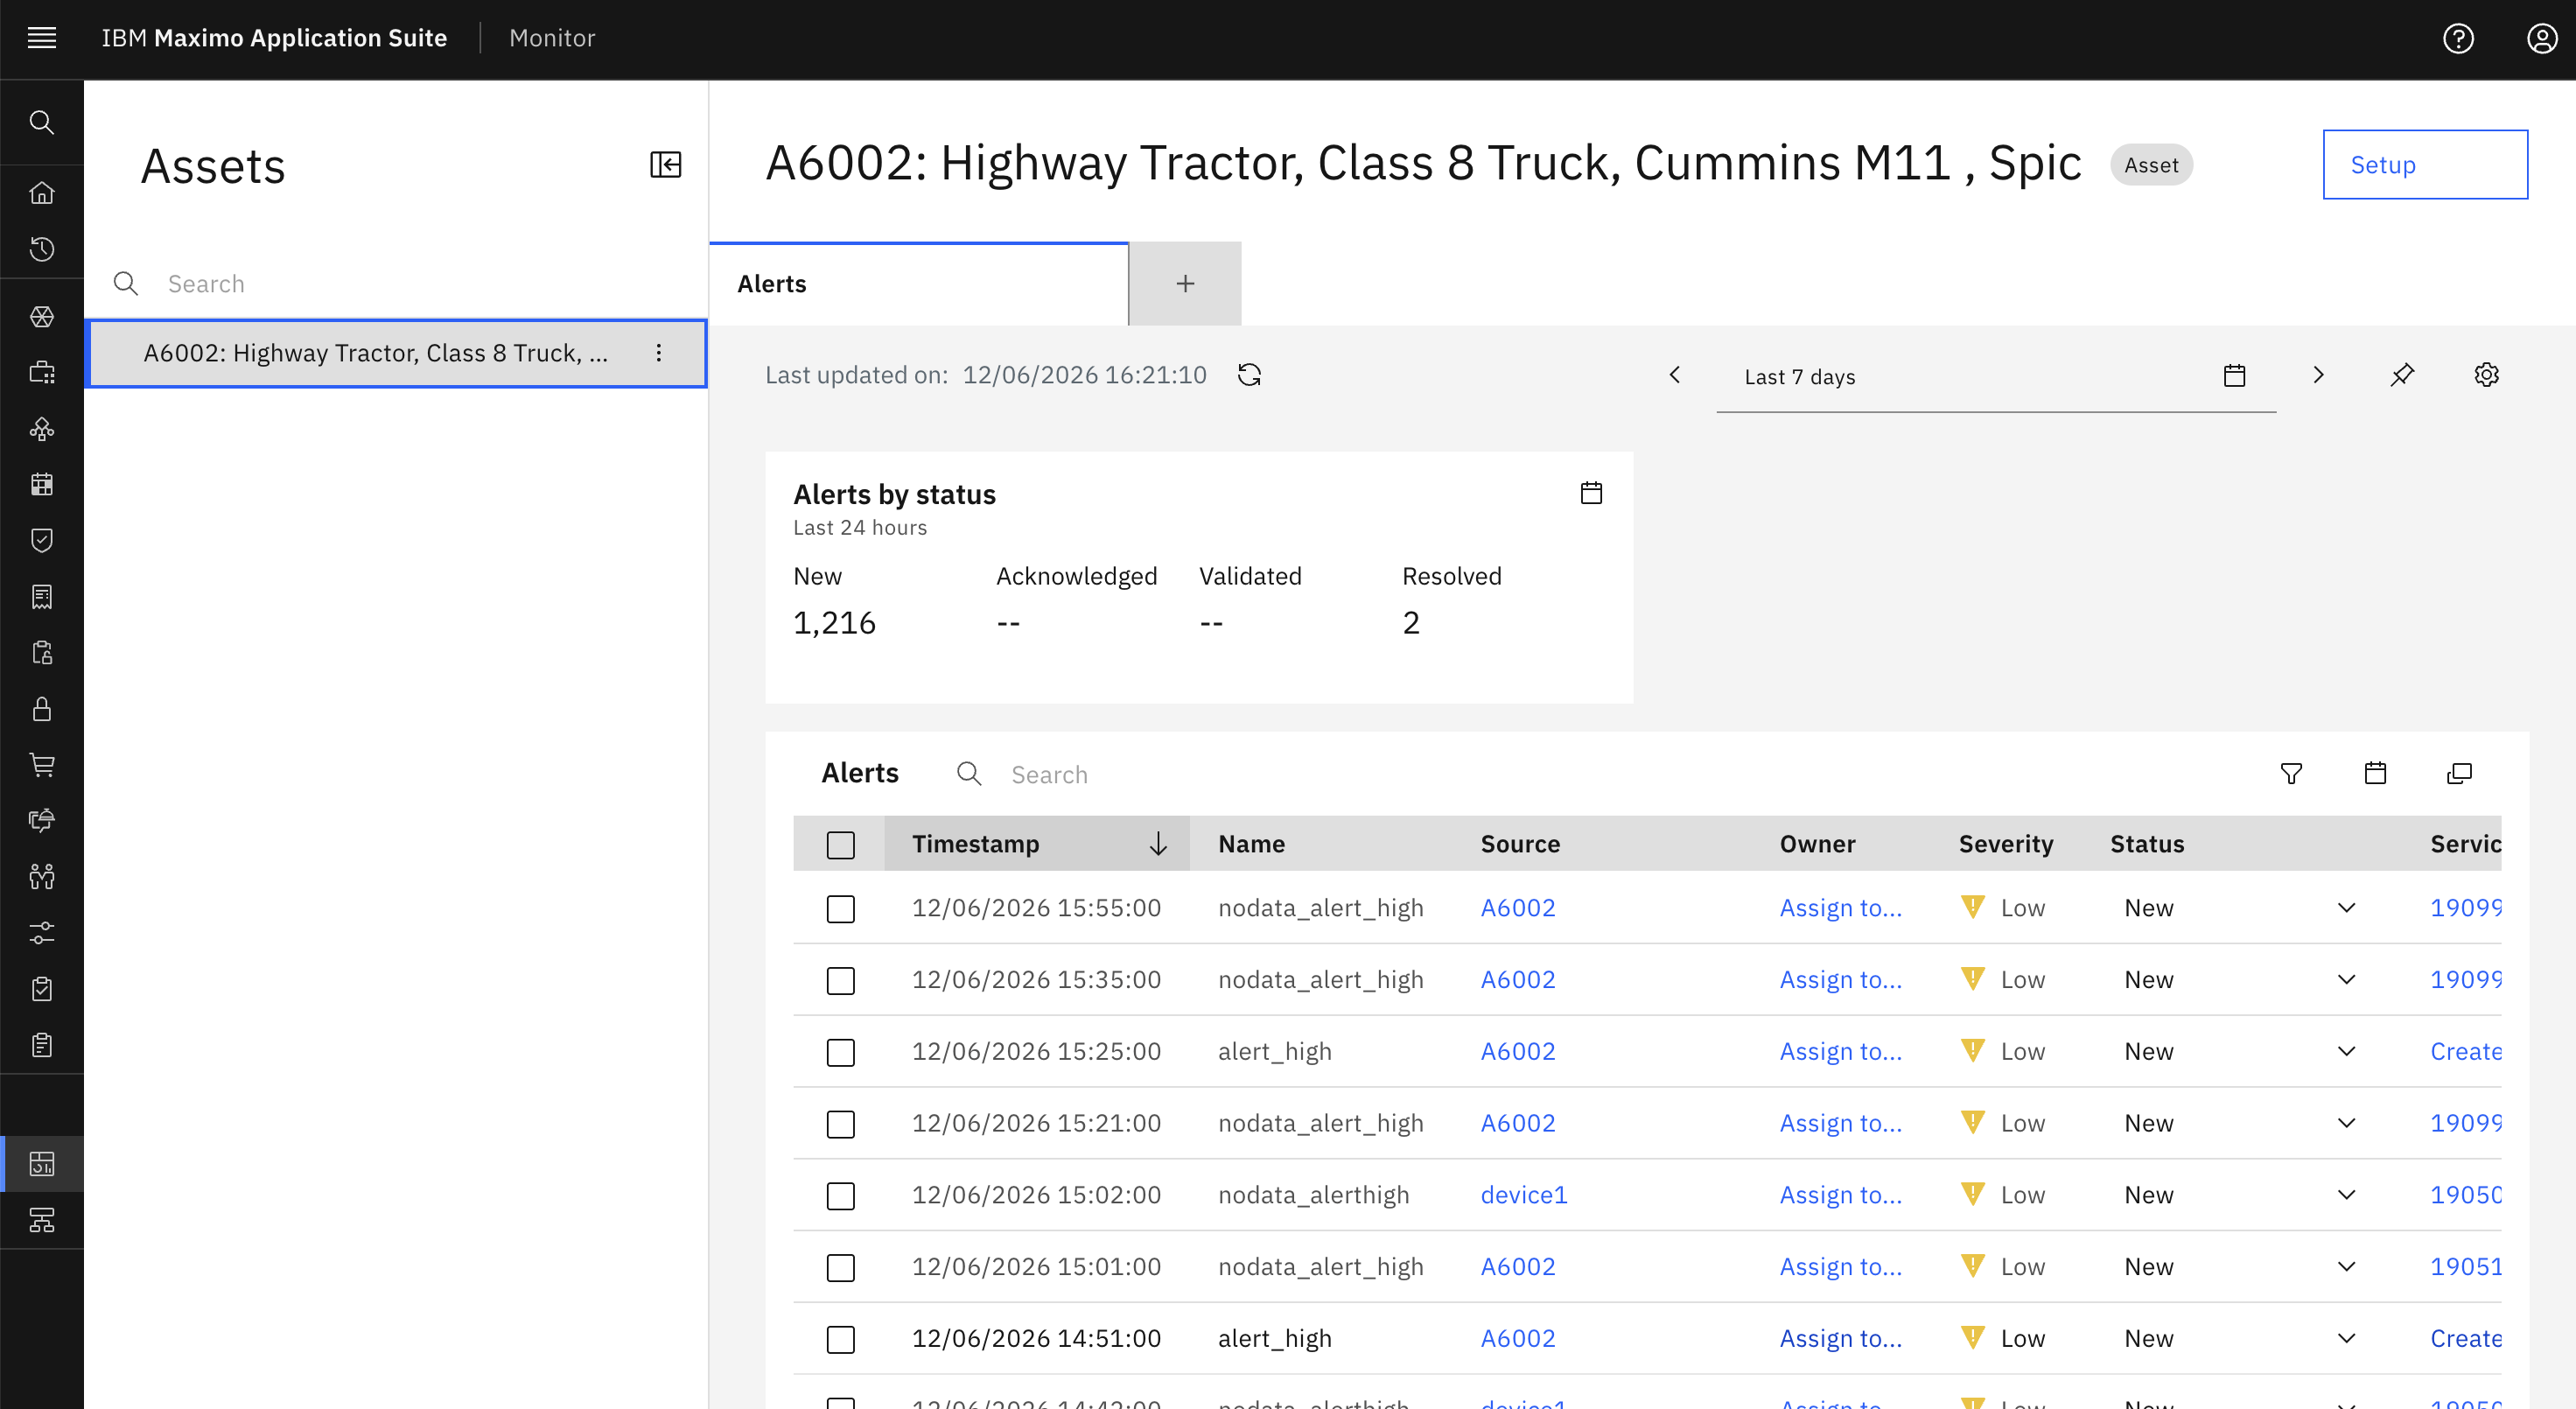Viewport: 2576px width, 1409px height.
Task: Select all alerts checkbox in header
Action: (x=841, y=845)
